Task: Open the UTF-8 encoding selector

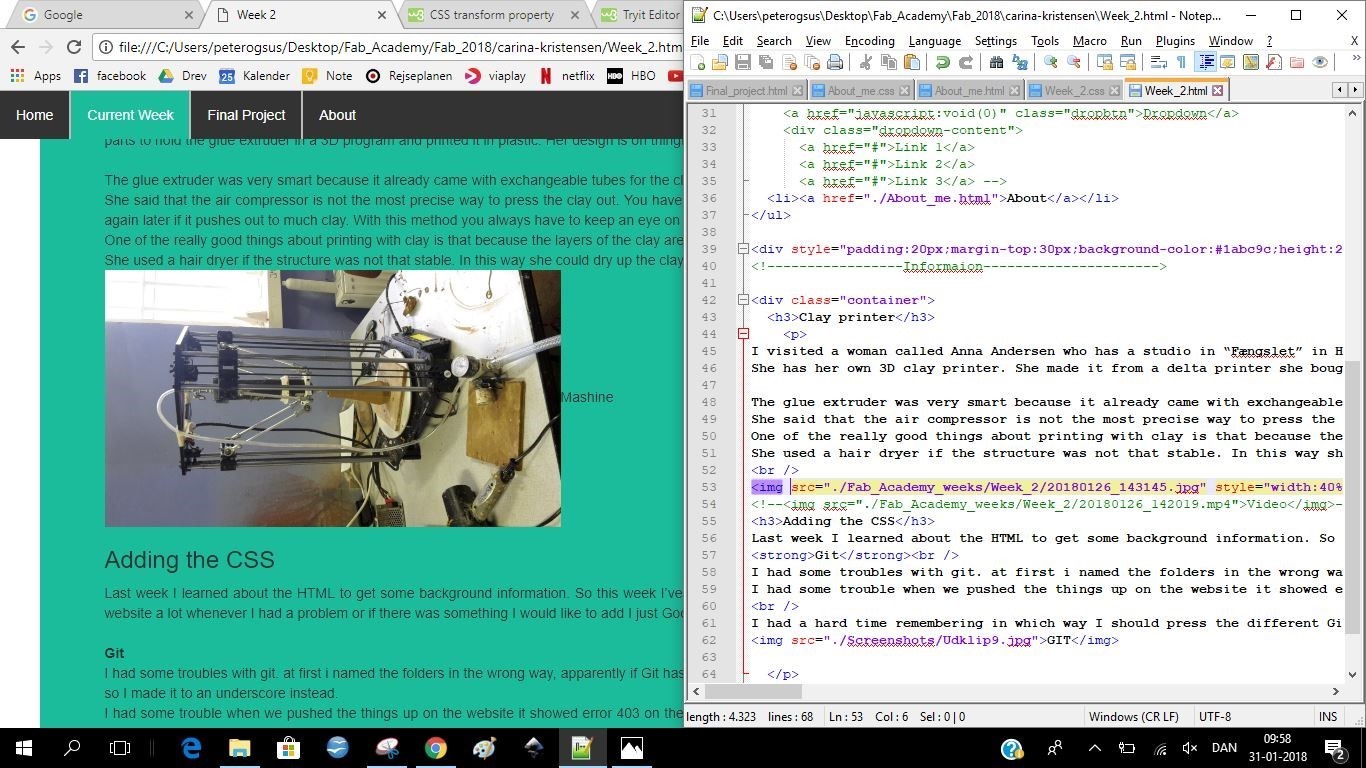Action: pyautogui.click(x=1214, y=717)
